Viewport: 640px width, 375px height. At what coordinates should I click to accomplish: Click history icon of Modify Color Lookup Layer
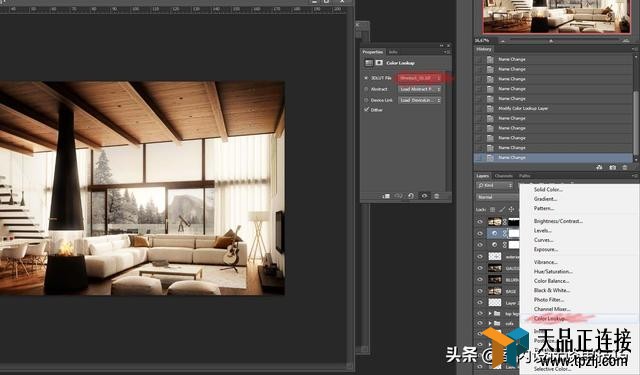[490, 109]
